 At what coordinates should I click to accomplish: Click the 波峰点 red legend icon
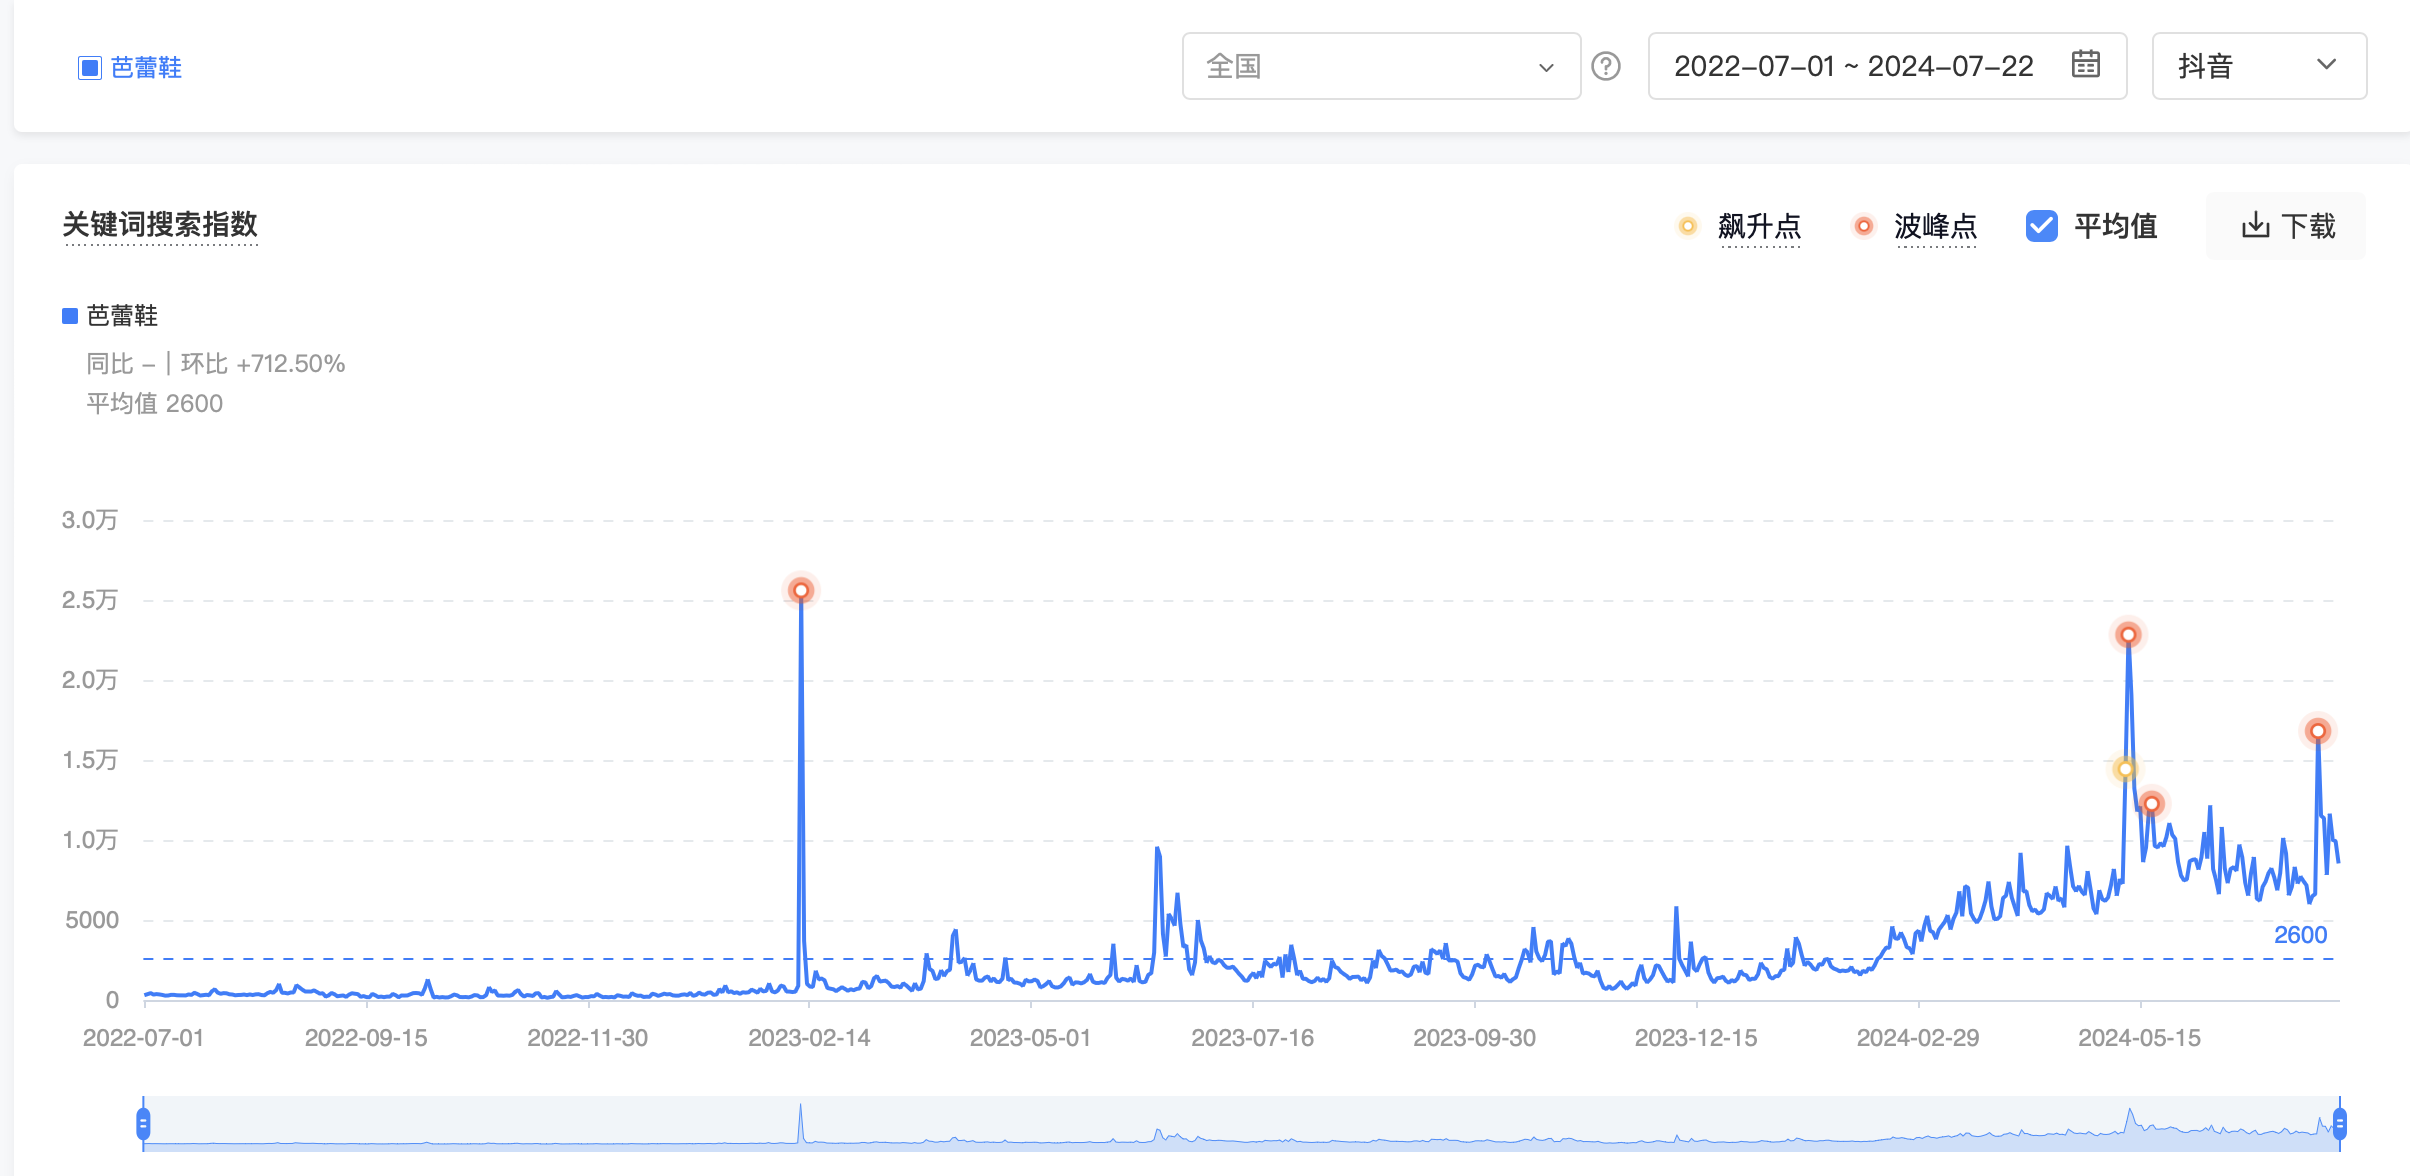click(x=1863, y=226)
